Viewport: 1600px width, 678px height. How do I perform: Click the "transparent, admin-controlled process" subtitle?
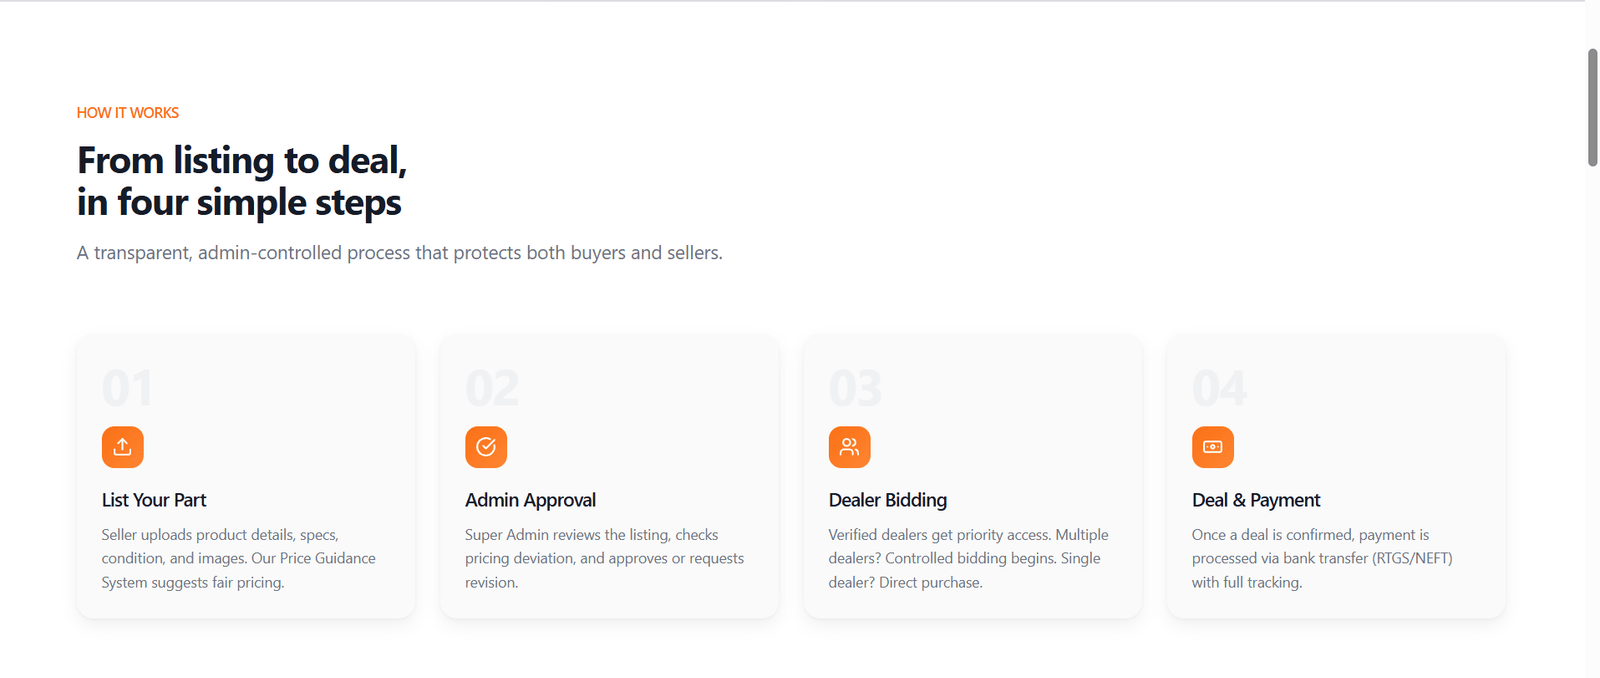[399, 253]
